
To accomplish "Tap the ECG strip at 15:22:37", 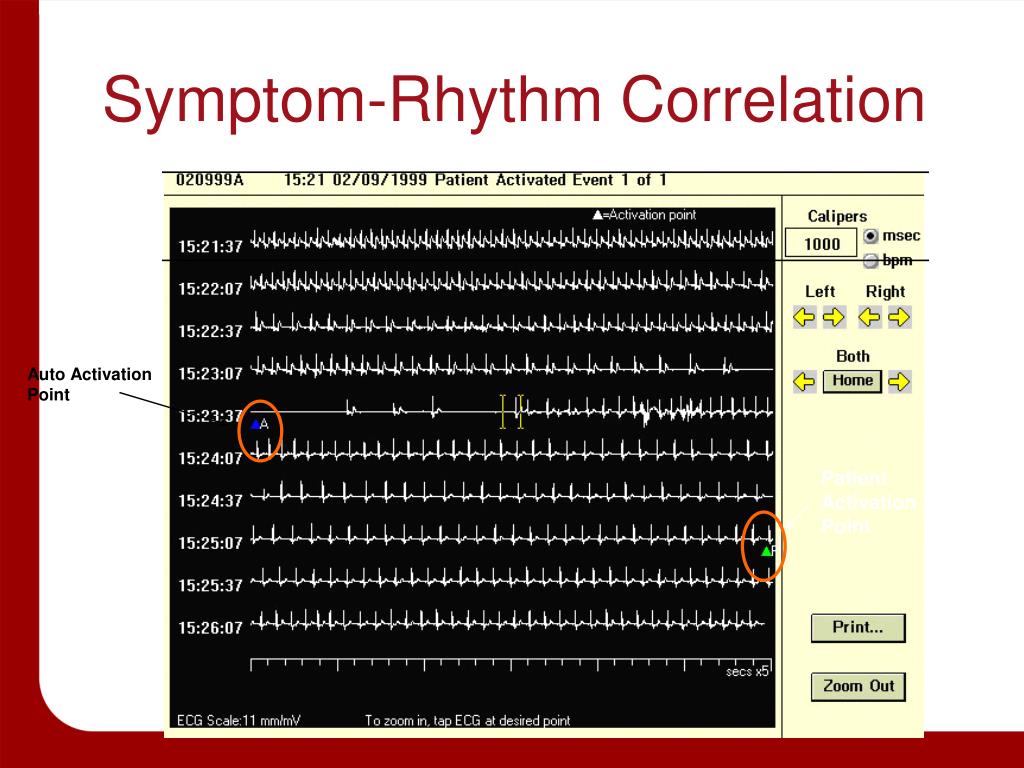I will [x=512, y=324].
